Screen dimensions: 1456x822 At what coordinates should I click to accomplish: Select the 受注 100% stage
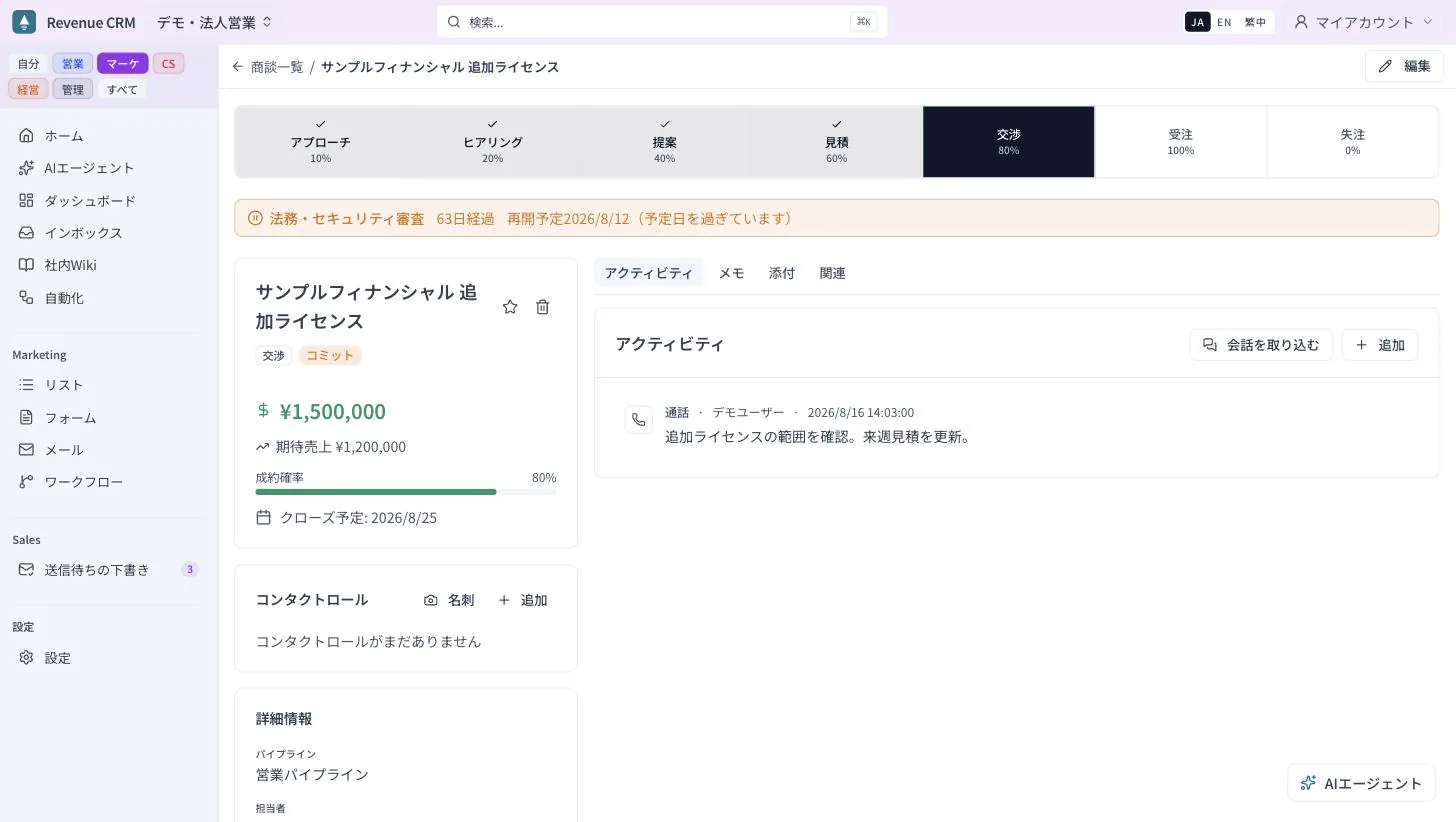tap(1181, 142)
